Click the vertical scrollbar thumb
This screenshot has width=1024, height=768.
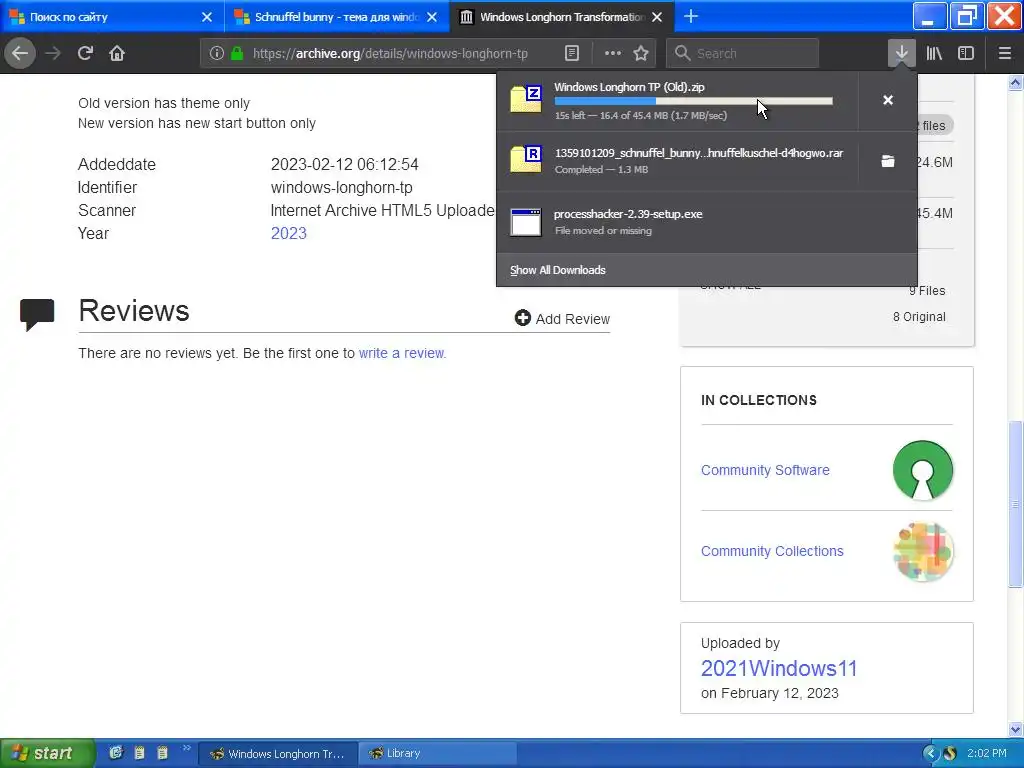click(1015, 504)
